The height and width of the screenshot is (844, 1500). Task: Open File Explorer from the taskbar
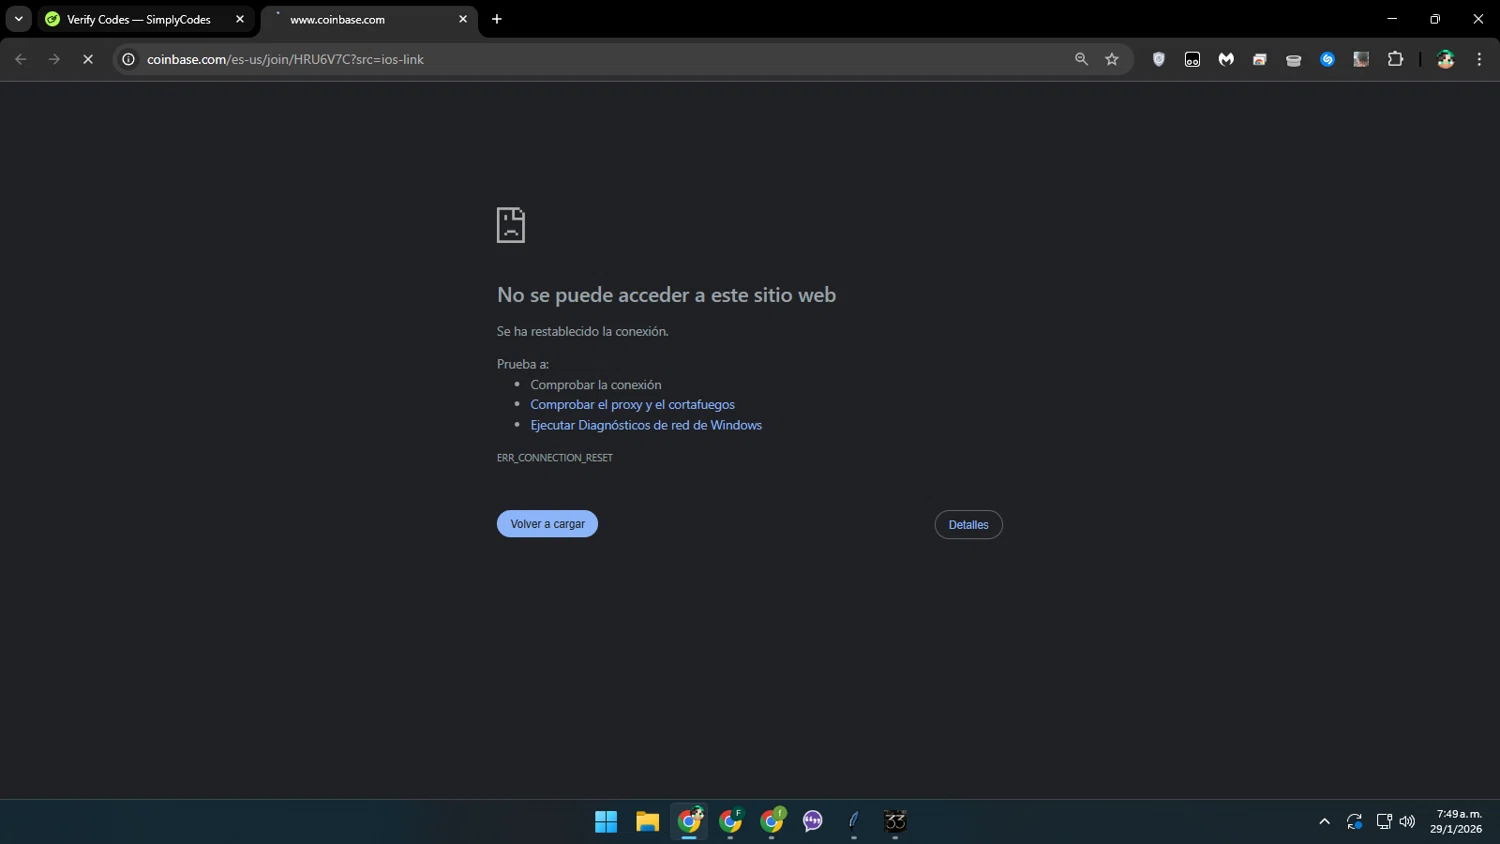tap(648, 822)
